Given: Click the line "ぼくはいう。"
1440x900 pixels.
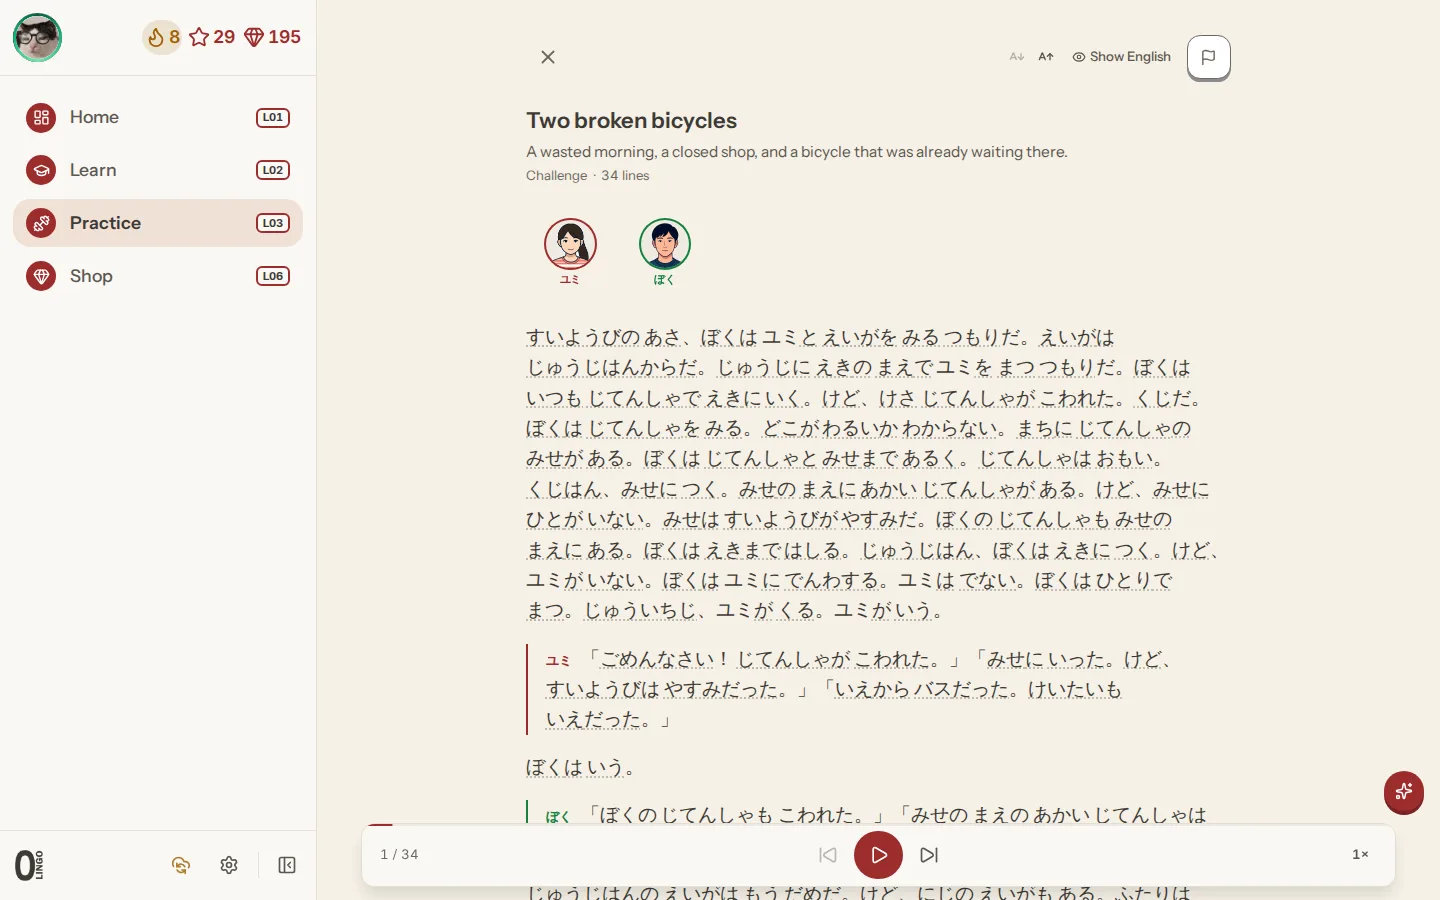Looking at the screenshot, I should (x=580, y=768).
